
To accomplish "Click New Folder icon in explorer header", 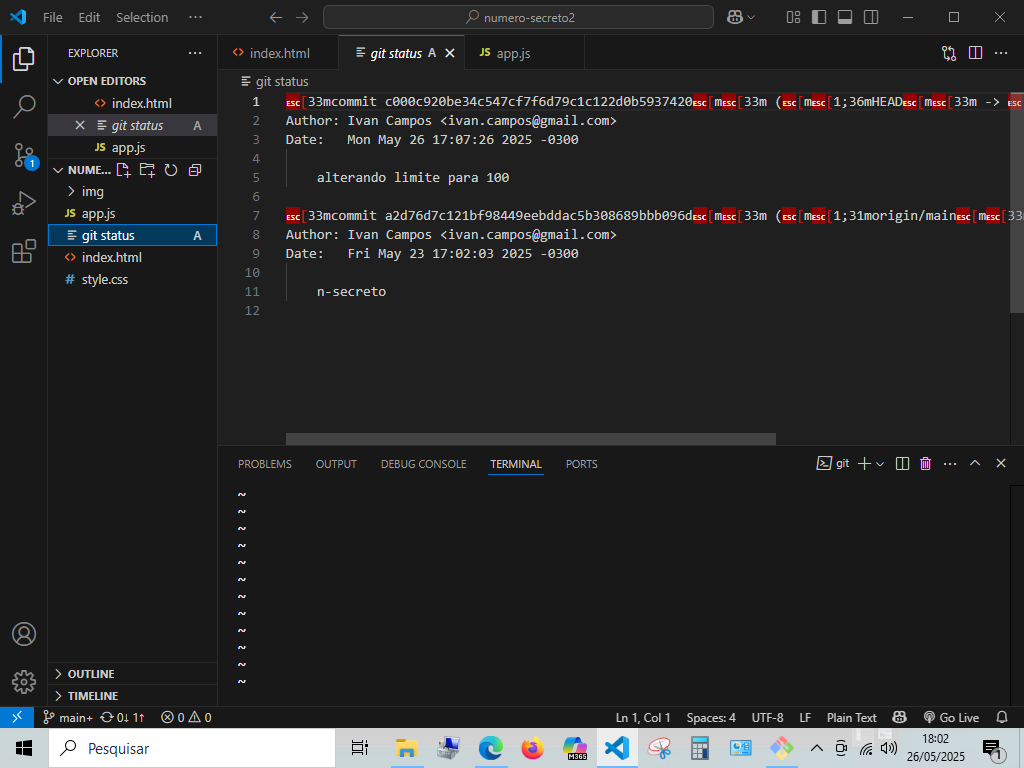I will coord(147,170).
